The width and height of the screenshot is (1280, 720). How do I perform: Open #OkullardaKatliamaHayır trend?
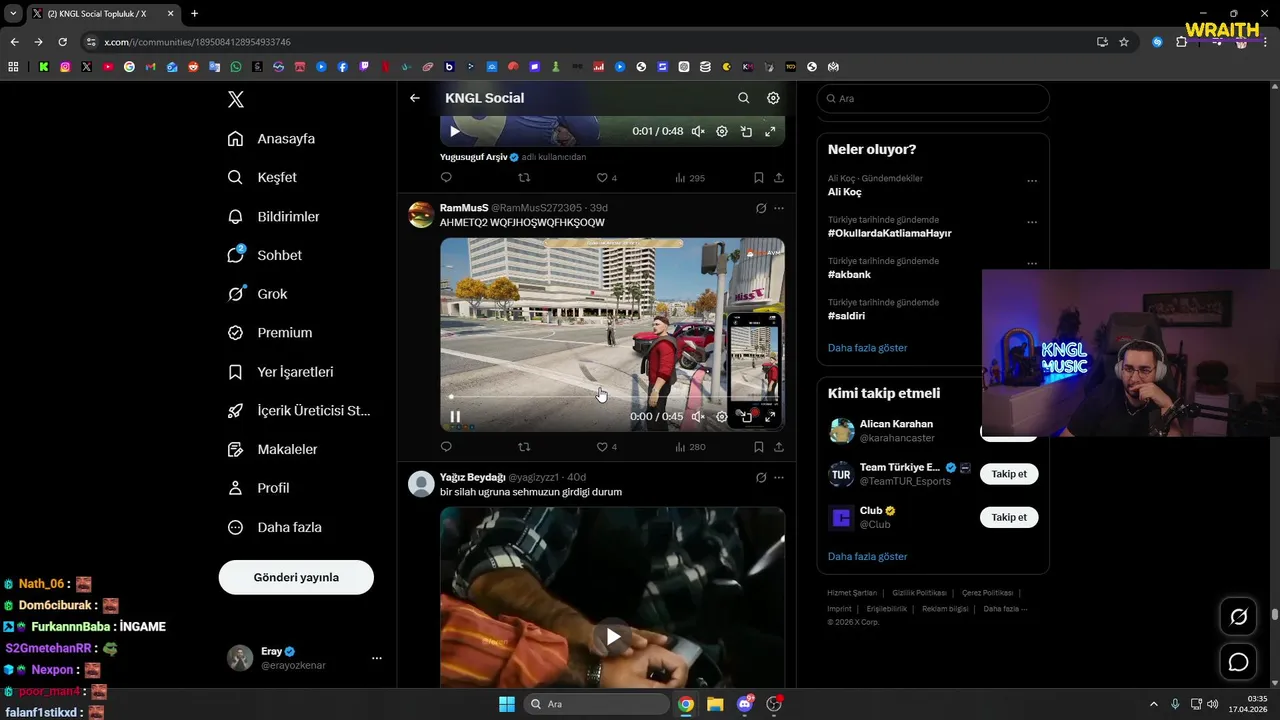(x=889, y=233)
